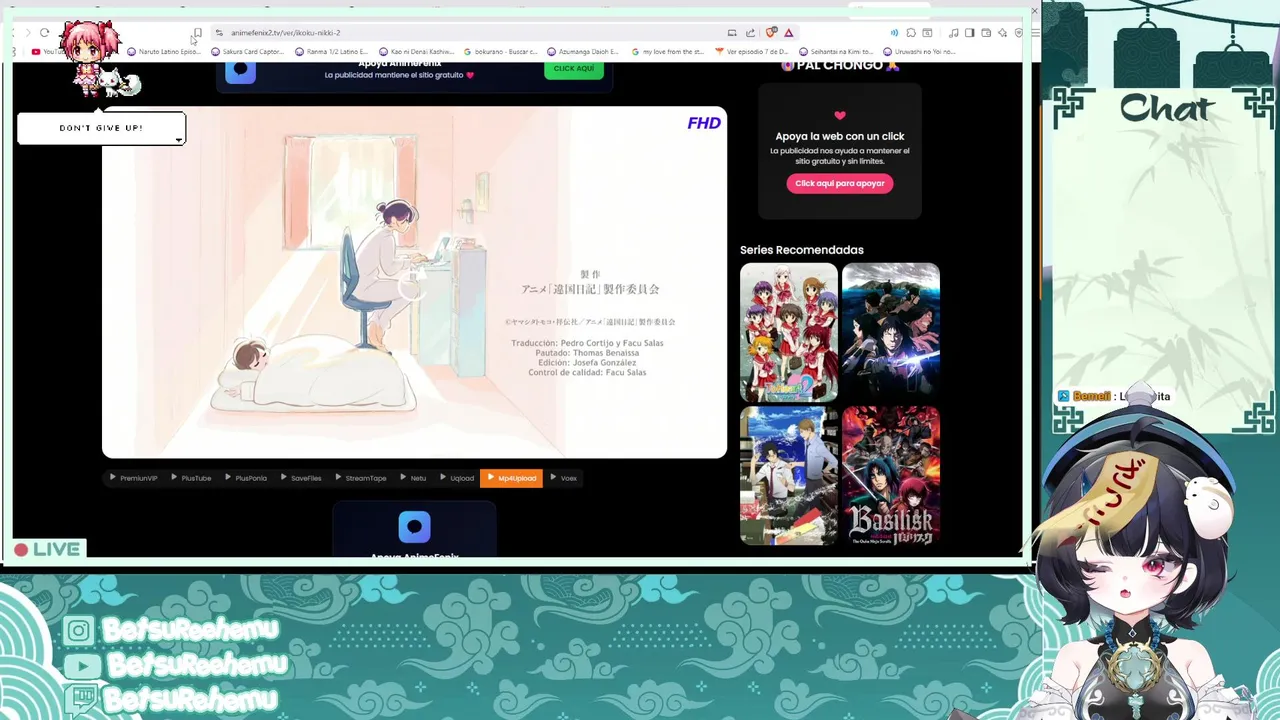
Task: Open the Ver episodio 7 de D... bookmark
Action: point(752,52)
